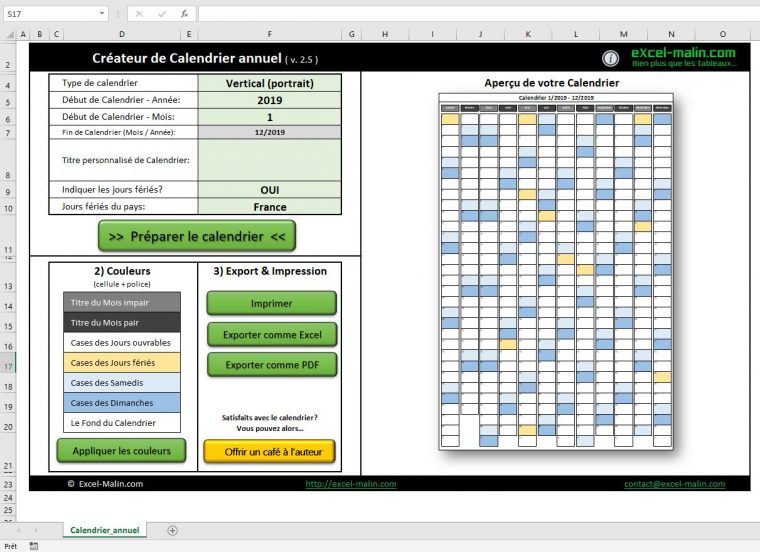The width and height of the screenshot is (760, 552).
Task: Click the 2) Couleurs heading
Action: 122,271
